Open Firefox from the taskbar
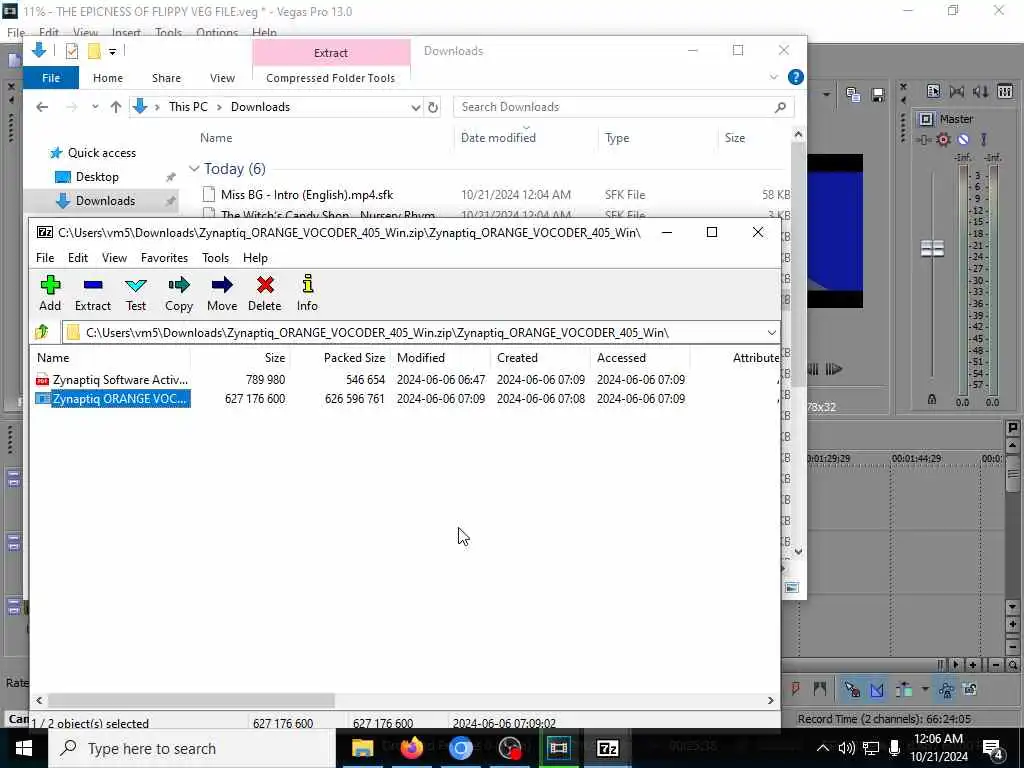The image size is (1024, 768). [x=411, y=748]
